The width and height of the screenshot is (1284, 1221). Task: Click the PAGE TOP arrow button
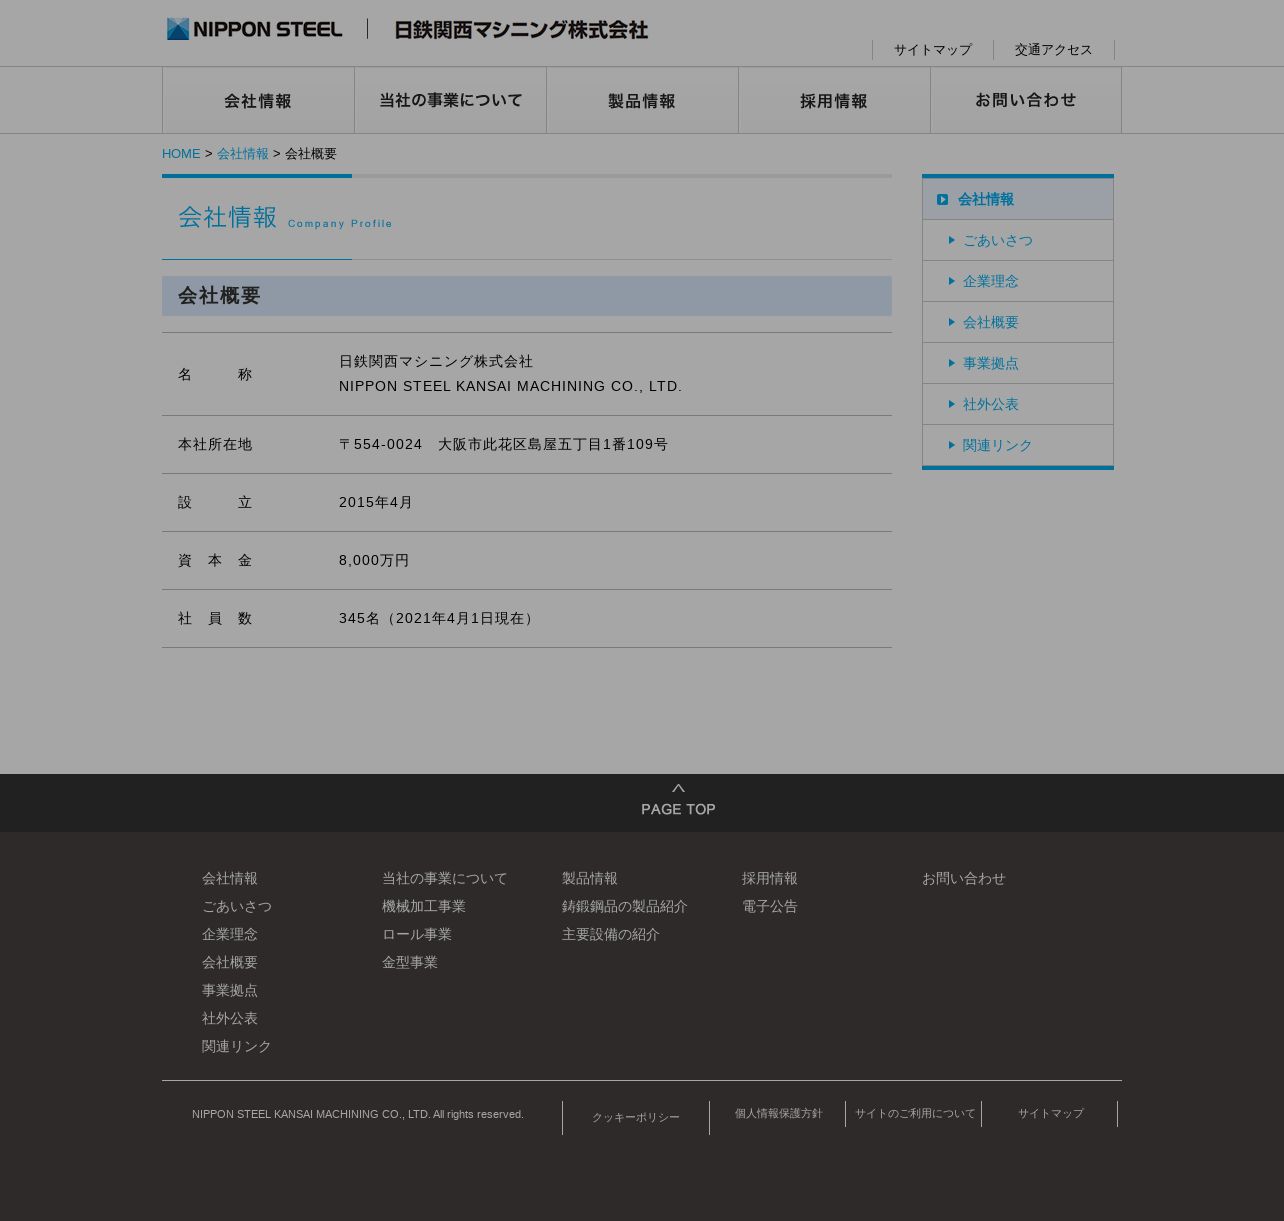[x=678, y=801]
